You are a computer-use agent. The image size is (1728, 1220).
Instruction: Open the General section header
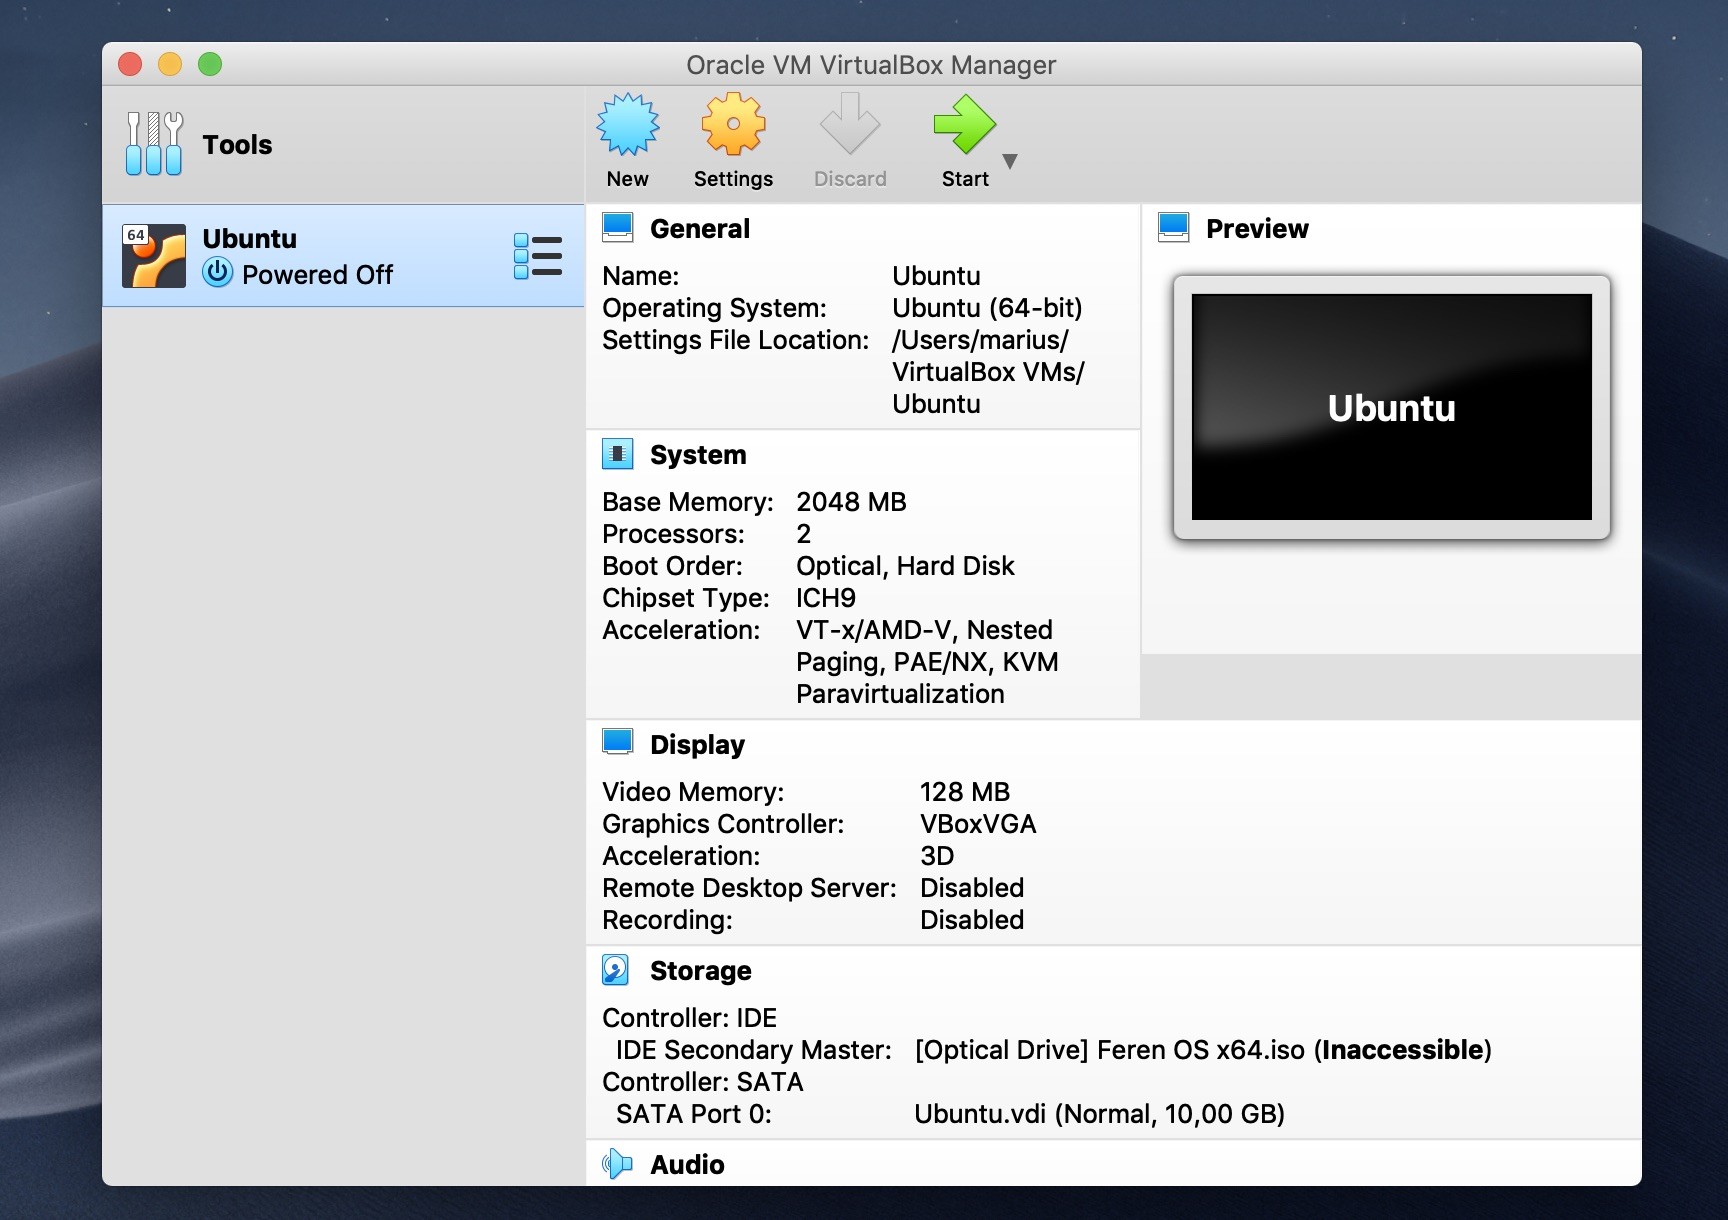pos(699,229)
